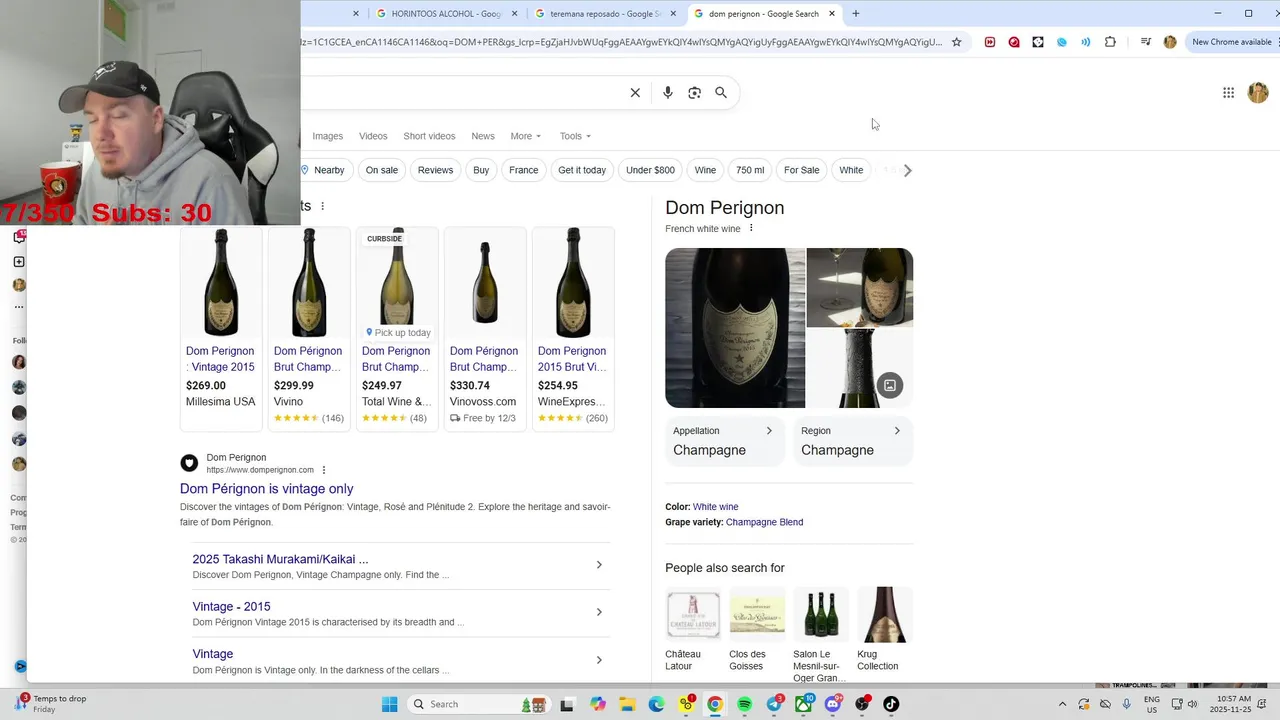Screen dimensions: 1280x720
Task: Close the teremana reposado tab
Action: pyautogui.click(x=673, y=14)
